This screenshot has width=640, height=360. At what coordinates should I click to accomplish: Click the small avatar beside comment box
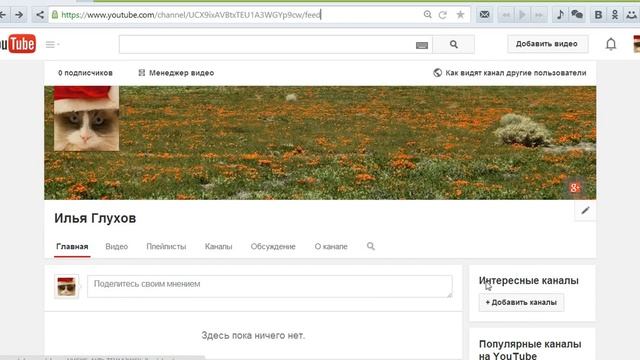click(x=66, y=286)
